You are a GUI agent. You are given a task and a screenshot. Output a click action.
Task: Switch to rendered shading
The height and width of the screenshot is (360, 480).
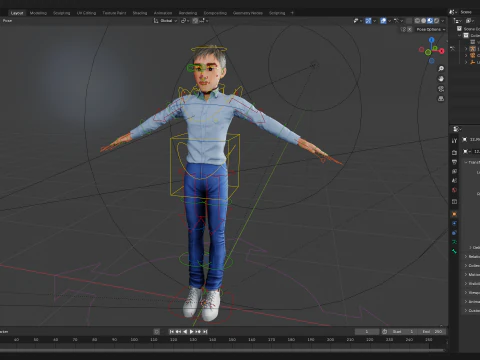tap(436, 21)
